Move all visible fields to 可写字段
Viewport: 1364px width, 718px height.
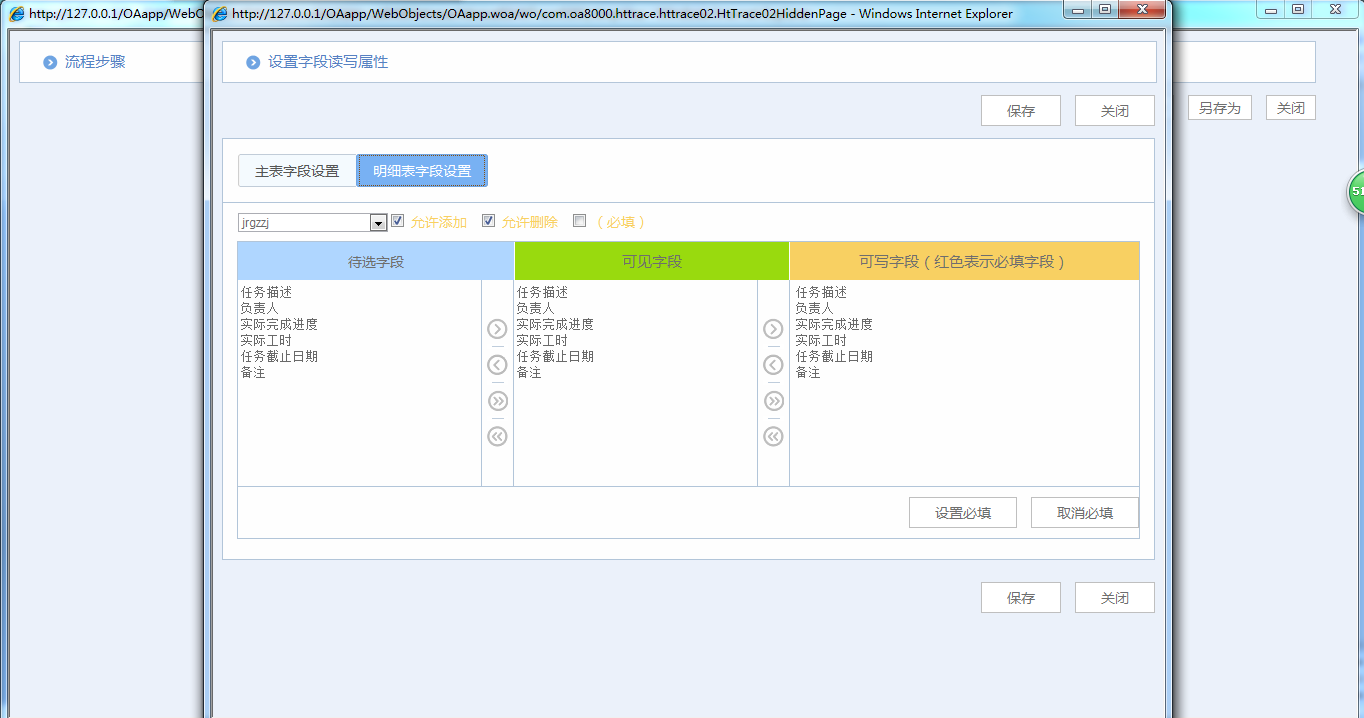[773, 400]
